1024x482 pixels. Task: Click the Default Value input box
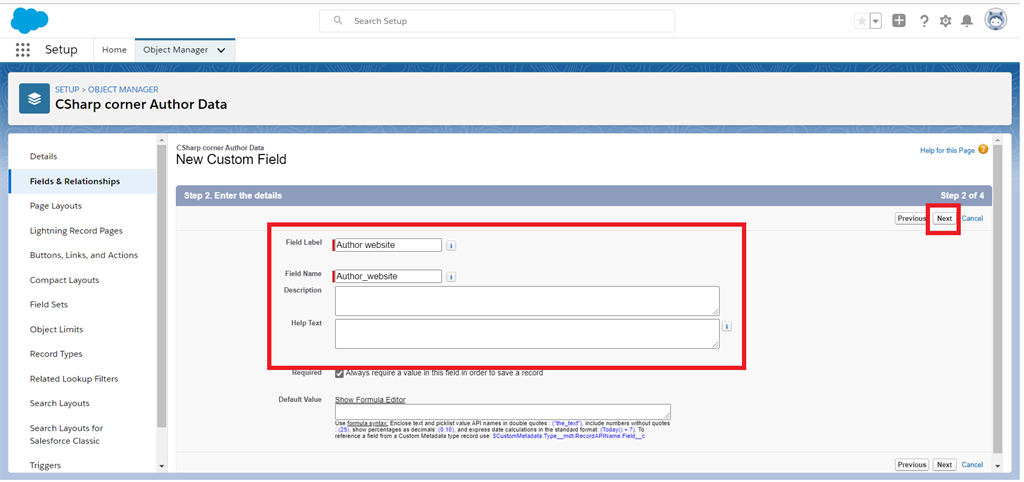click(503, 411)
